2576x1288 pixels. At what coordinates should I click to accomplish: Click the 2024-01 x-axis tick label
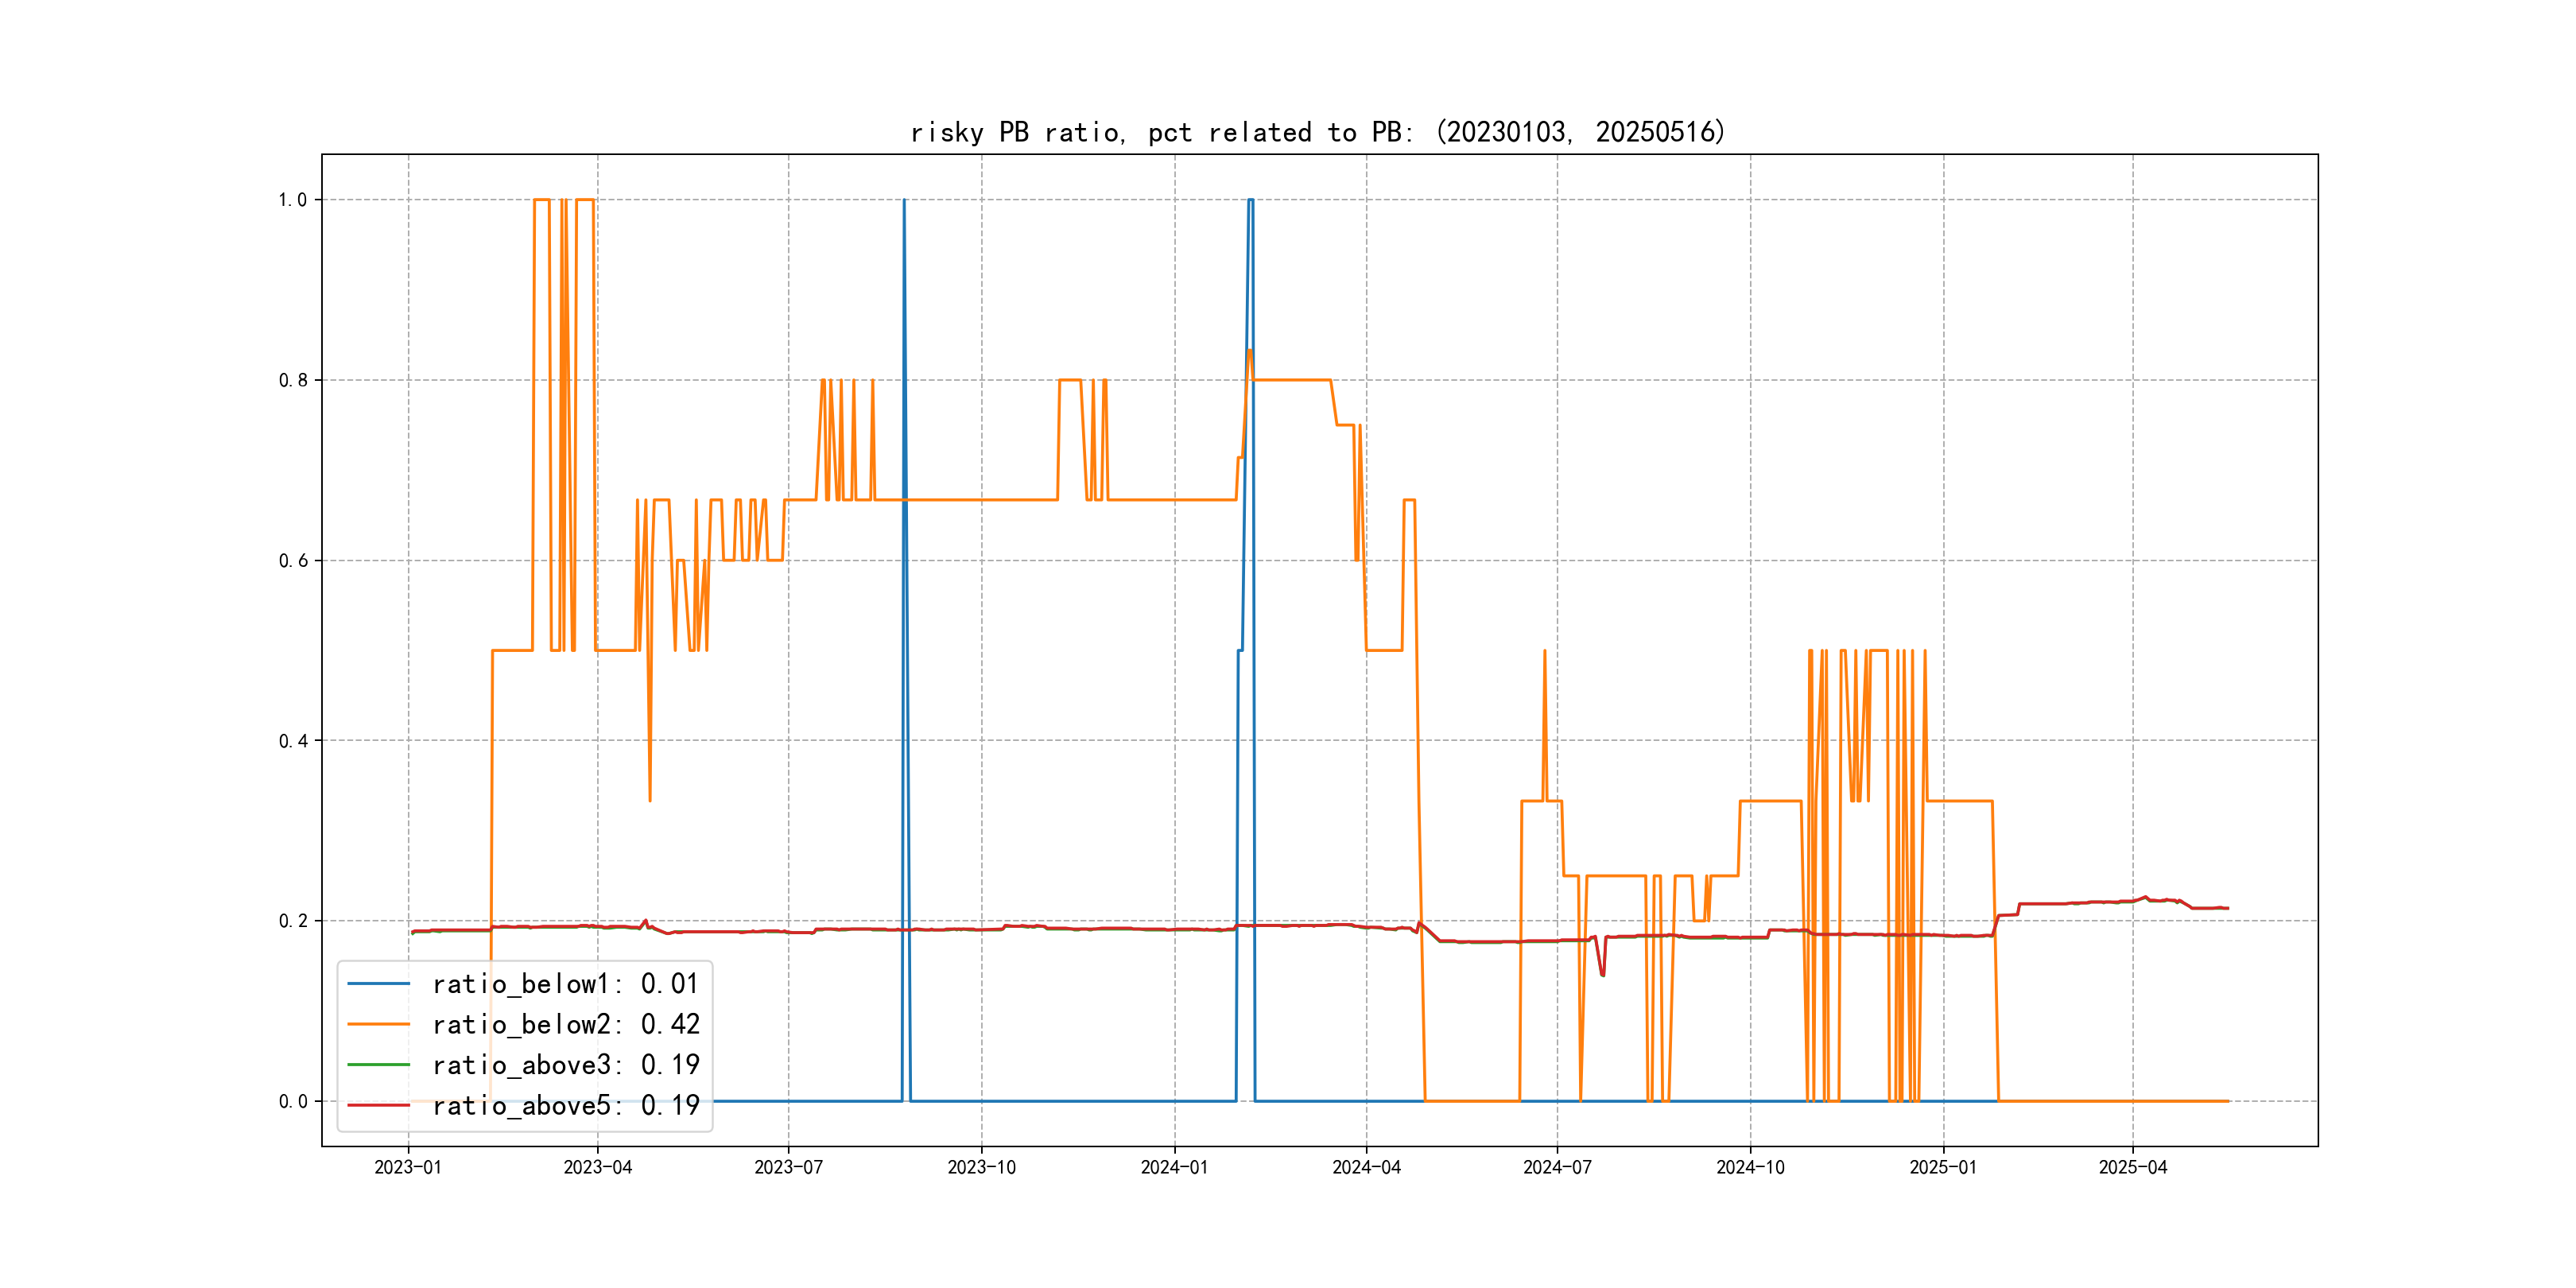point(1174,1167)
